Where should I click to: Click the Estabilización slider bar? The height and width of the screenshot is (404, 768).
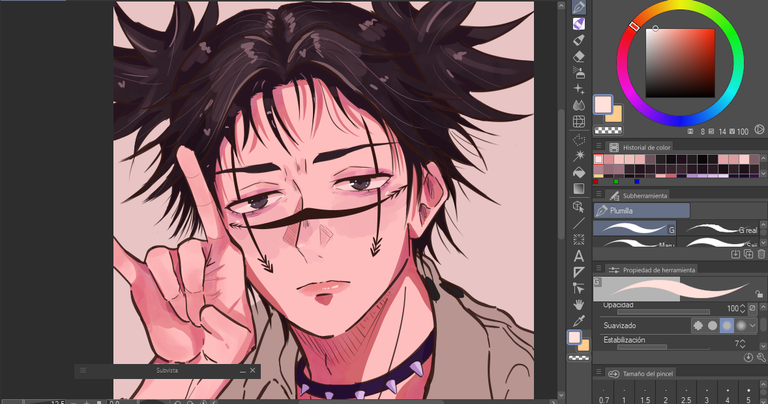[663, 347]
